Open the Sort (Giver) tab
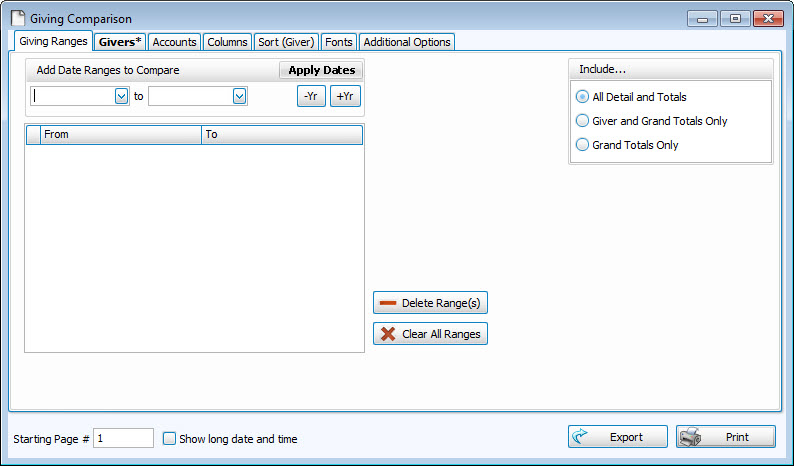This screenshot has height=466, width=794. 286,42
